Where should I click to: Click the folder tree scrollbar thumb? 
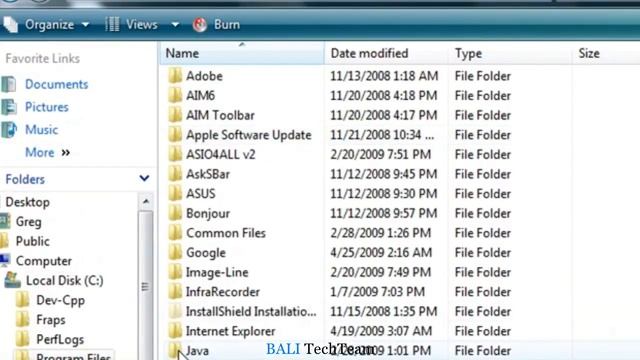[145, 286]
